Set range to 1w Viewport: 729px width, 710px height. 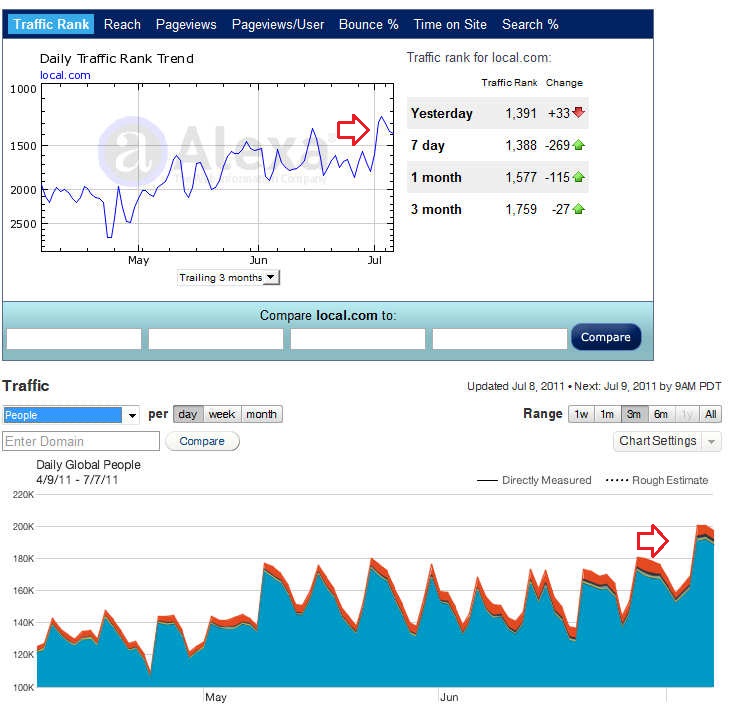tap(581, 414)
